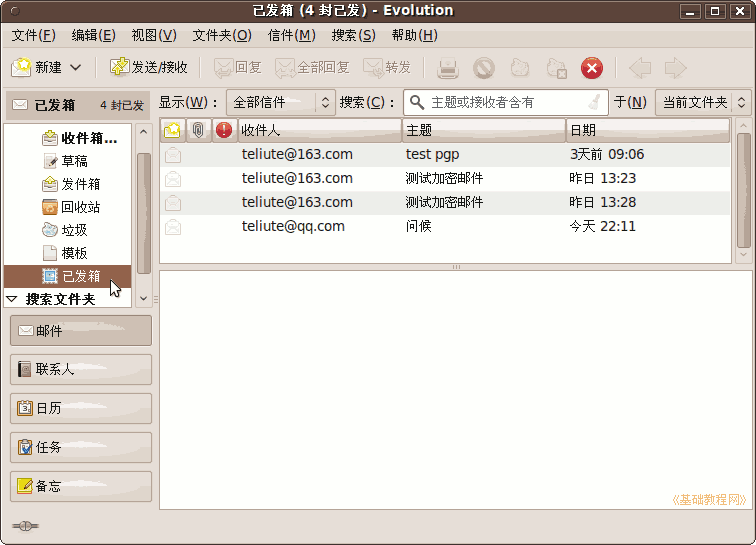
Task: Click the search field 主题或接收者含有
Action: click(507, 102)
